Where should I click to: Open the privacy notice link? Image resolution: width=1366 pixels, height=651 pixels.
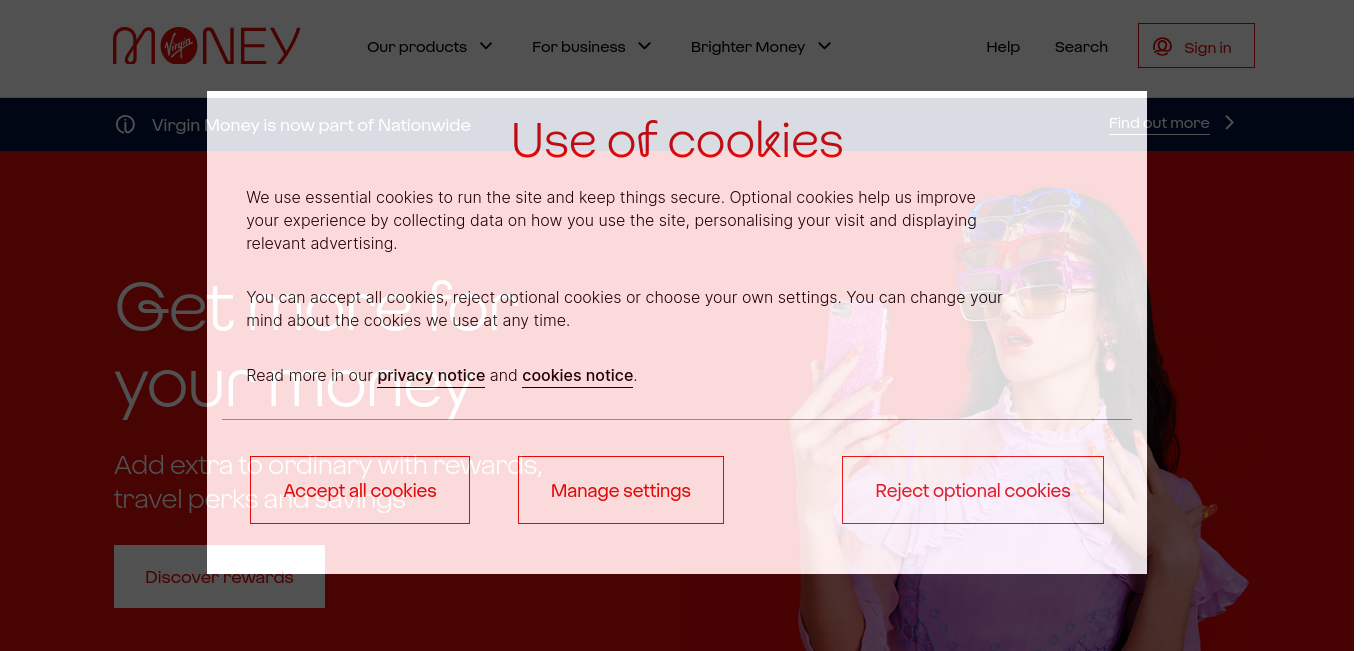431,375
